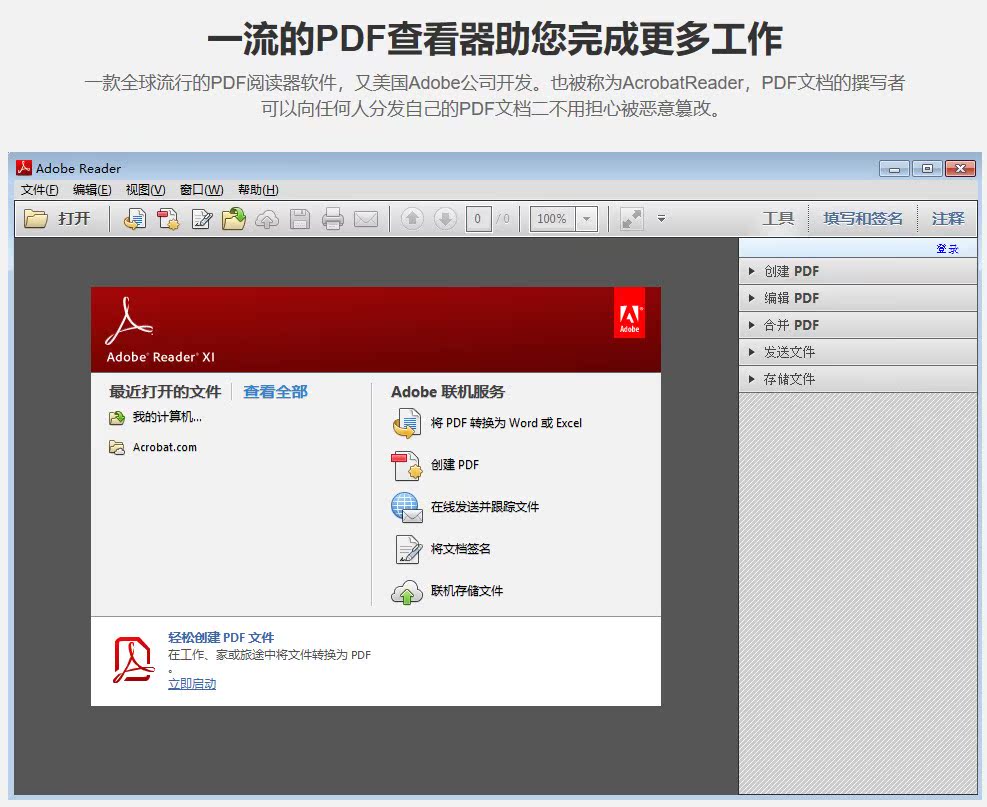The width and height of the screenshot is (987, 807).
Task: Click the 创建 PDF service icon
Action: click(406, 466)
